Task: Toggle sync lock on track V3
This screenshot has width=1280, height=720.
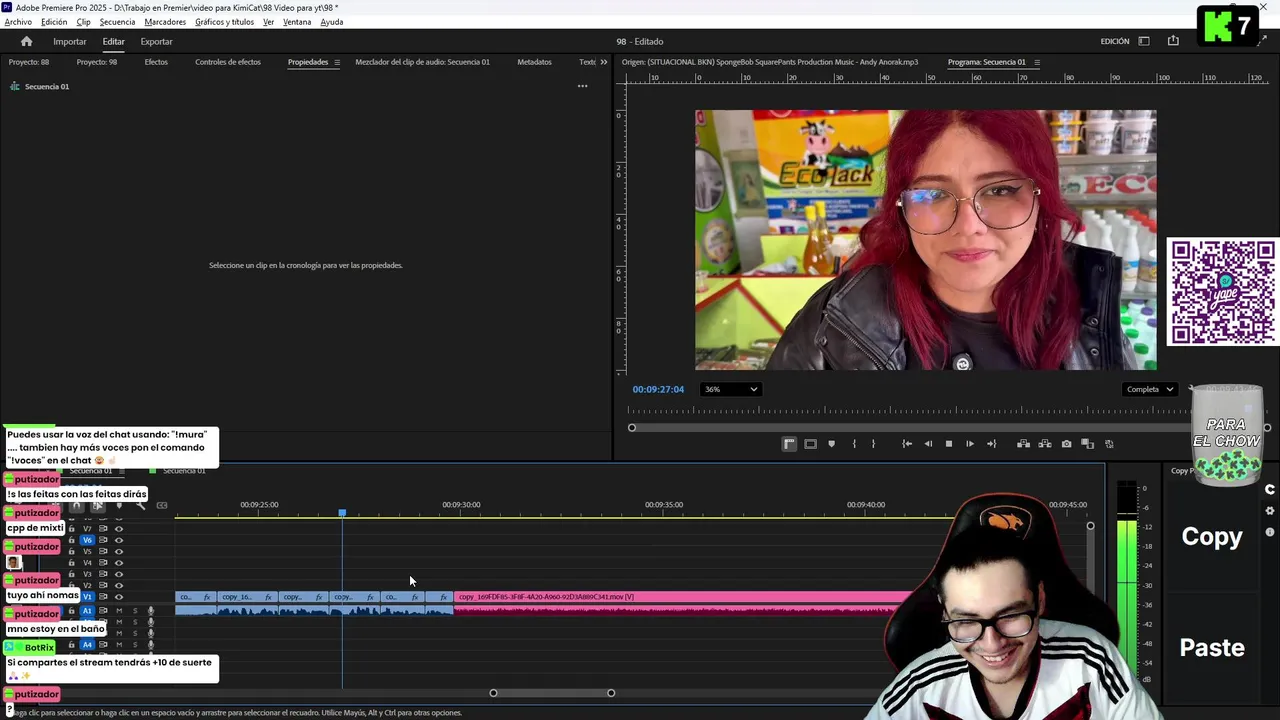Action: tap(102, 574)
